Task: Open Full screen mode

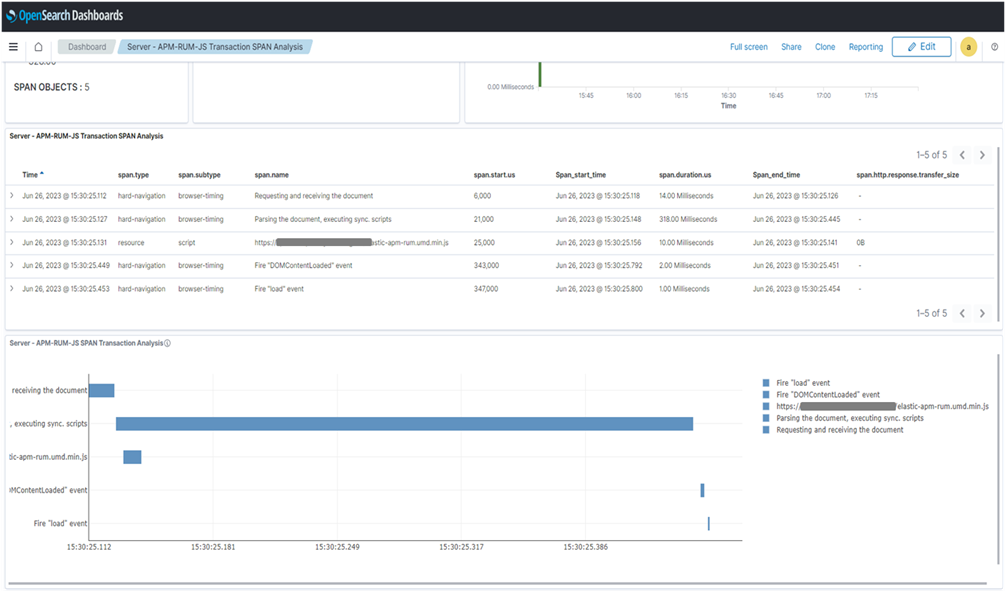Action: [x=749, y=47]
